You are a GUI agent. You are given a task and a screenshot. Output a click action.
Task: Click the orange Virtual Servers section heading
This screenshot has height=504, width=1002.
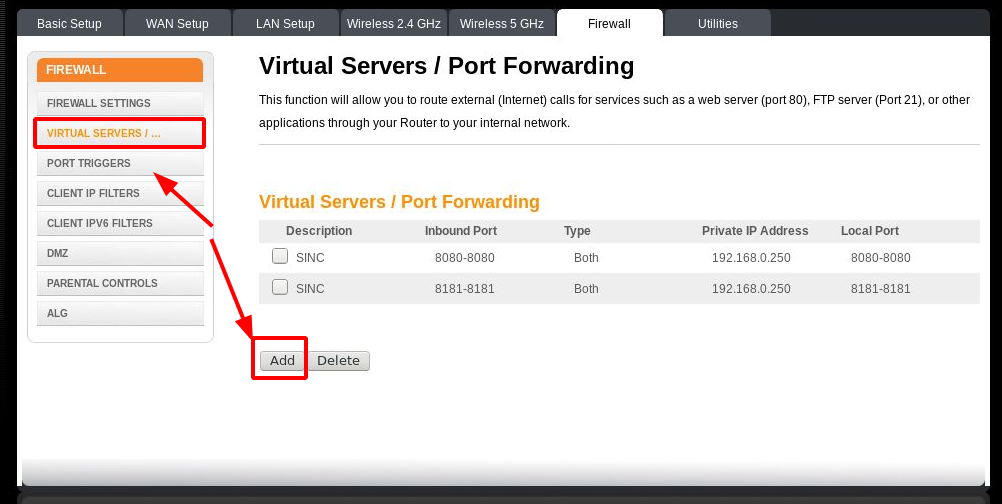[x=399, y=202]
